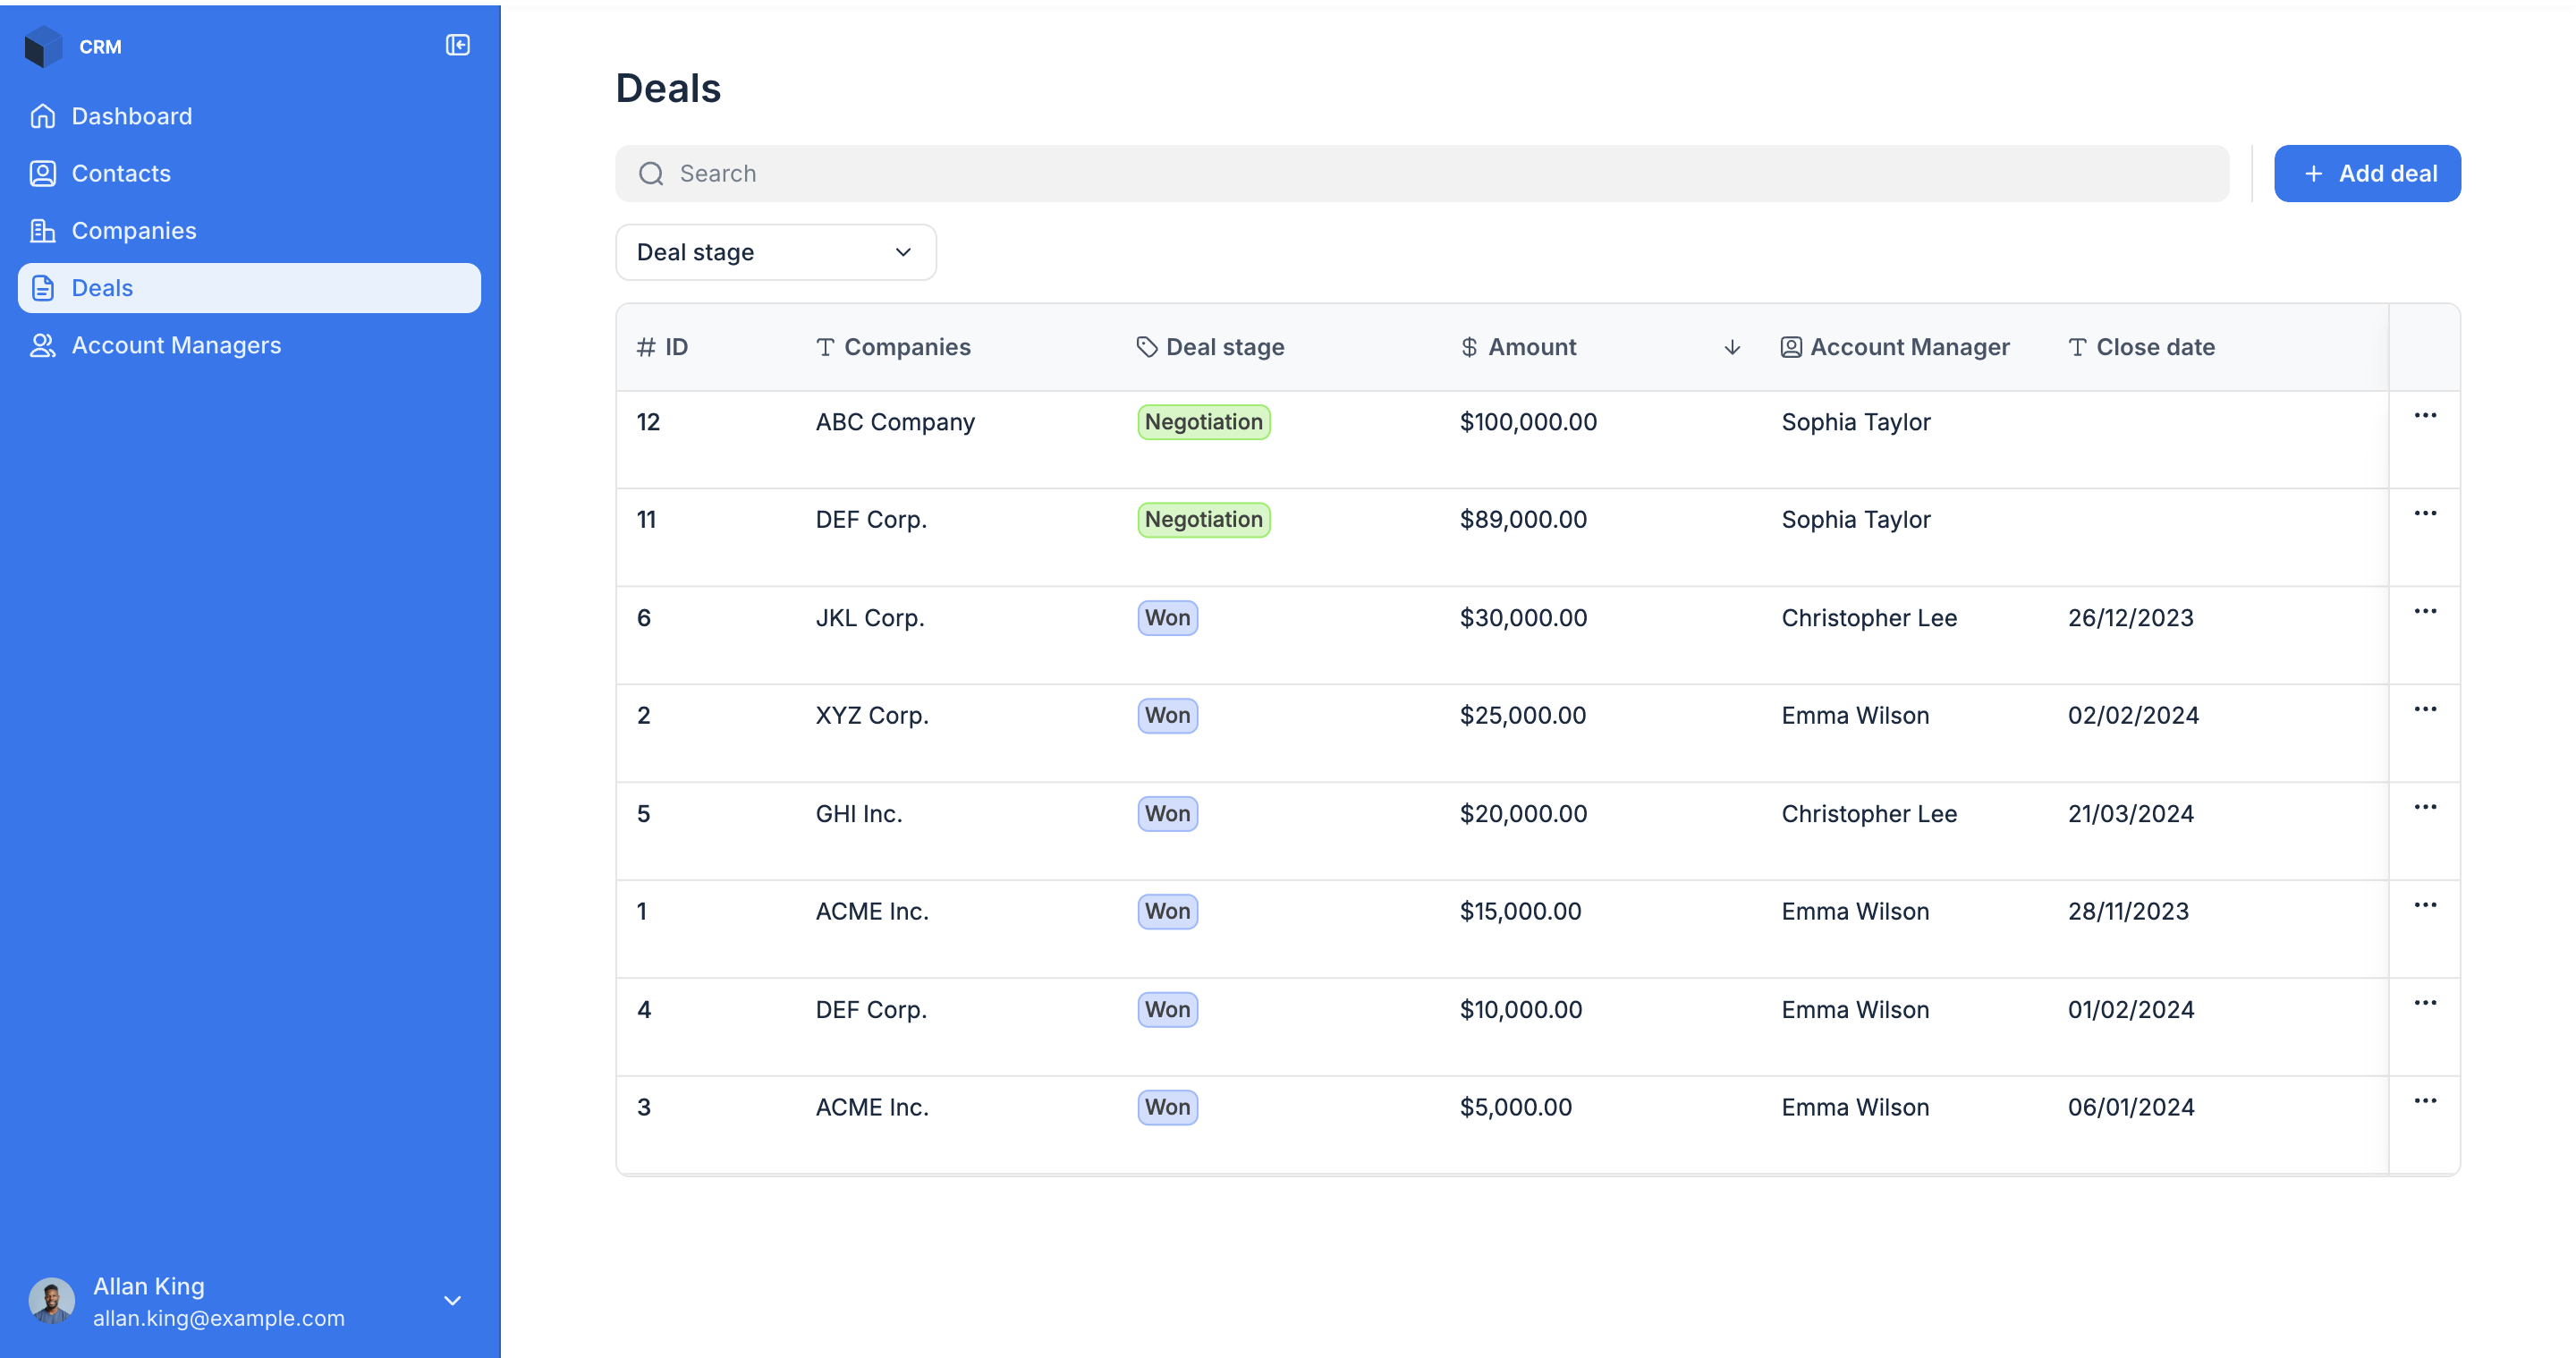Click the sort arrow in the Amount column
The image size is (2576, 1358).
point(1732,347)
